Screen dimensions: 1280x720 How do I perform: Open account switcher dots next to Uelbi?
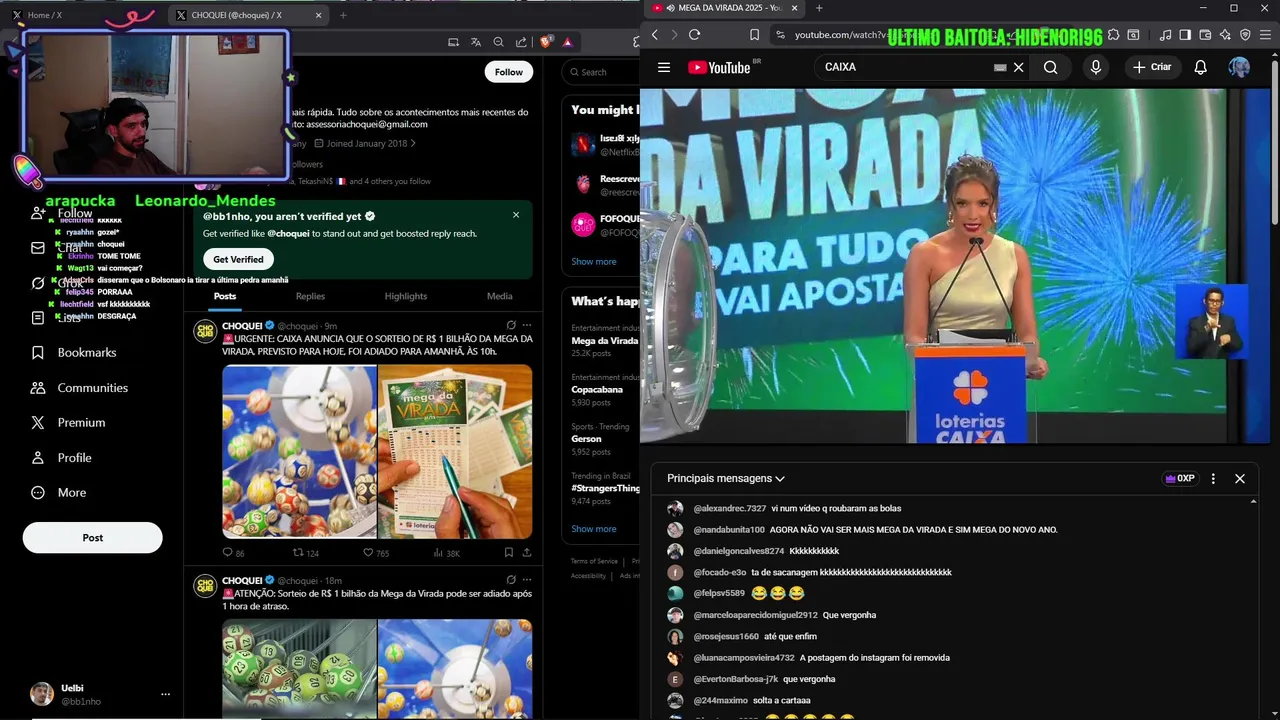pyautogui.click(x=166, y=694)
